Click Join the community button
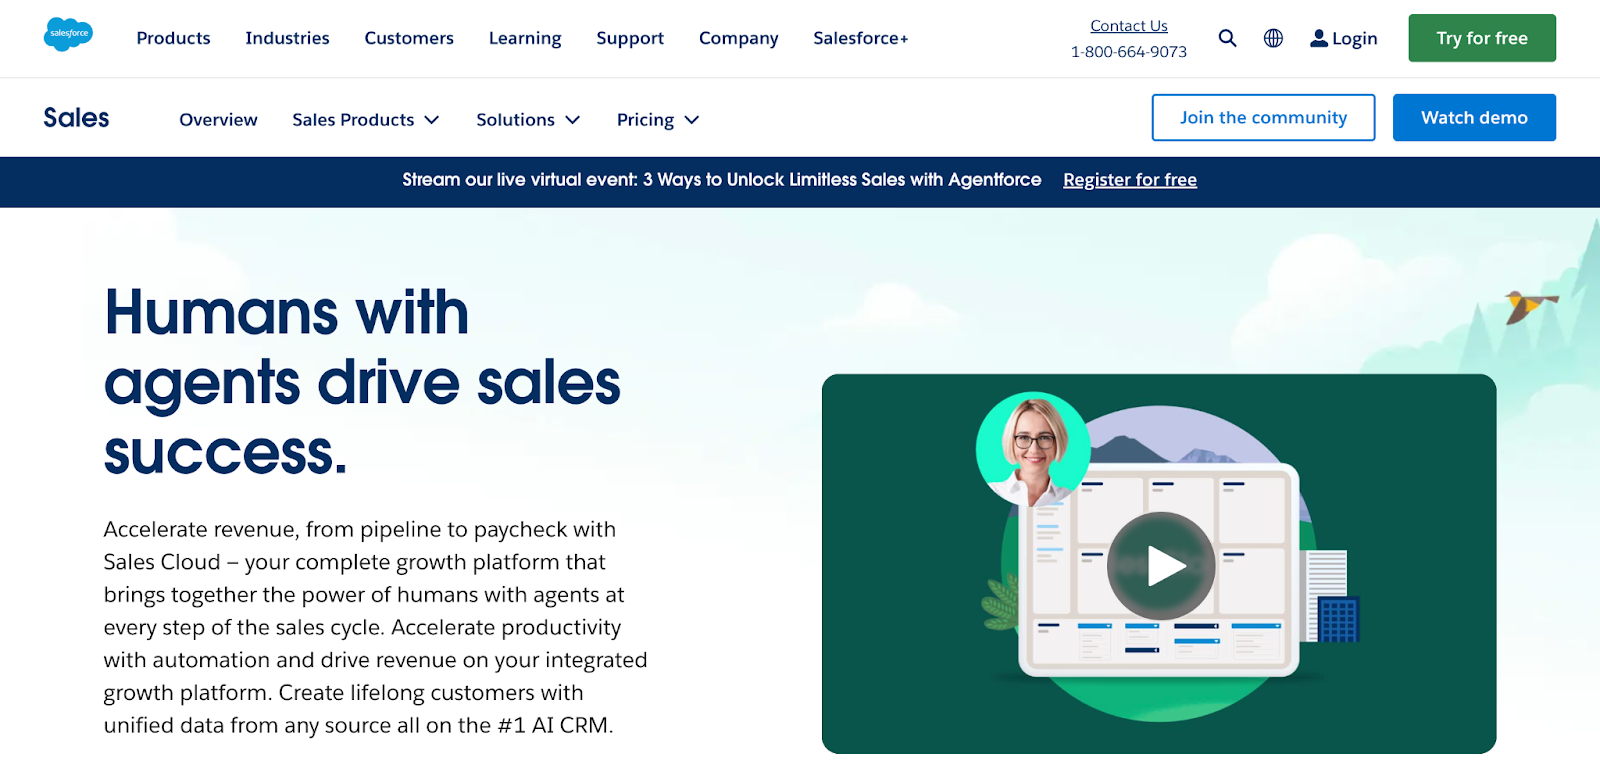This screenshot has height=761, width=1600. [1263, 118]
